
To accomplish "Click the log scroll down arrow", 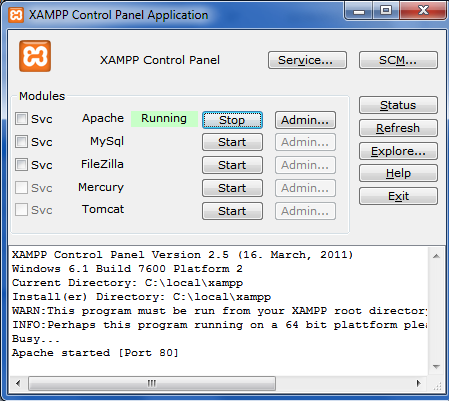I will click(x=436, y=367).
